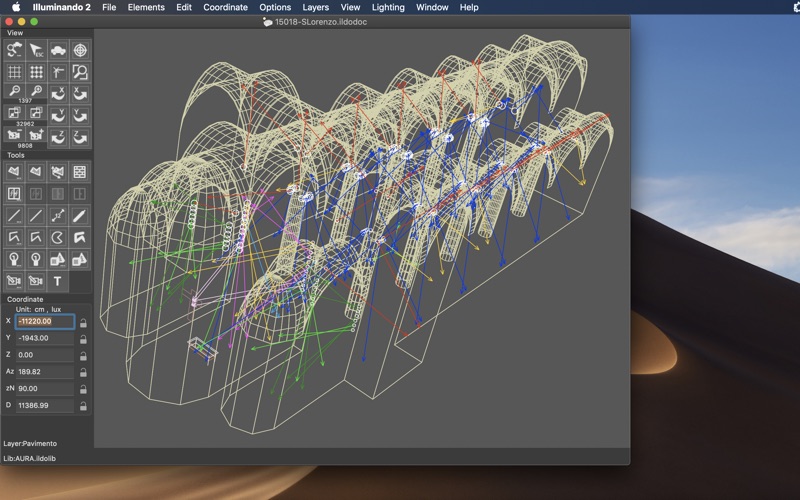
Task: Select the first surface polygon tool
Action: [14, 172]
